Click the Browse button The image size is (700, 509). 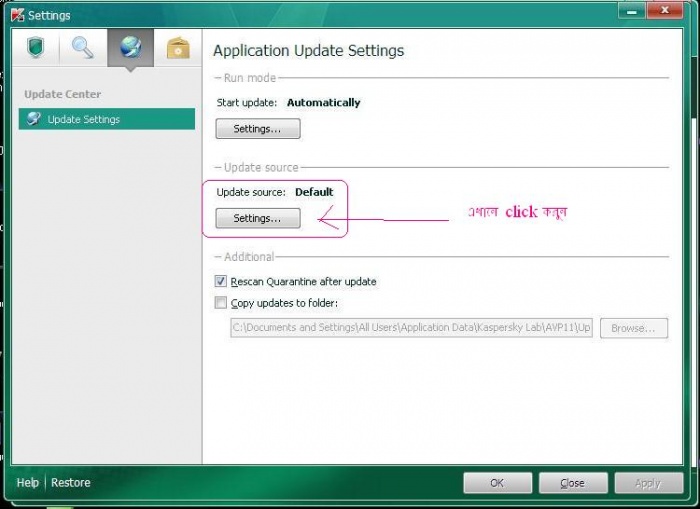633,328
